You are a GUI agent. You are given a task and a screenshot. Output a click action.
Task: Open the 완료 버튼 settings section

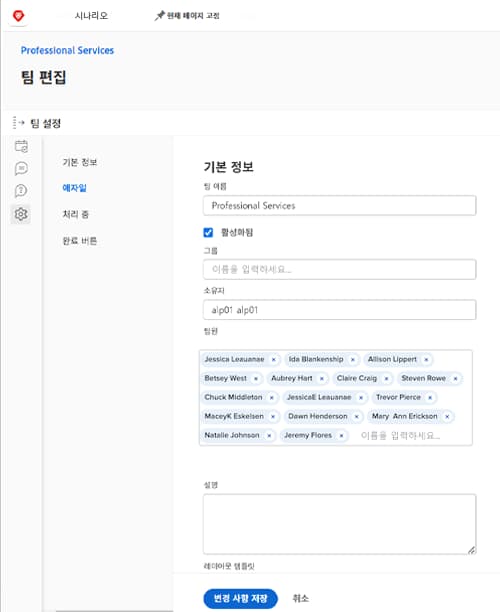coord(80,241)
